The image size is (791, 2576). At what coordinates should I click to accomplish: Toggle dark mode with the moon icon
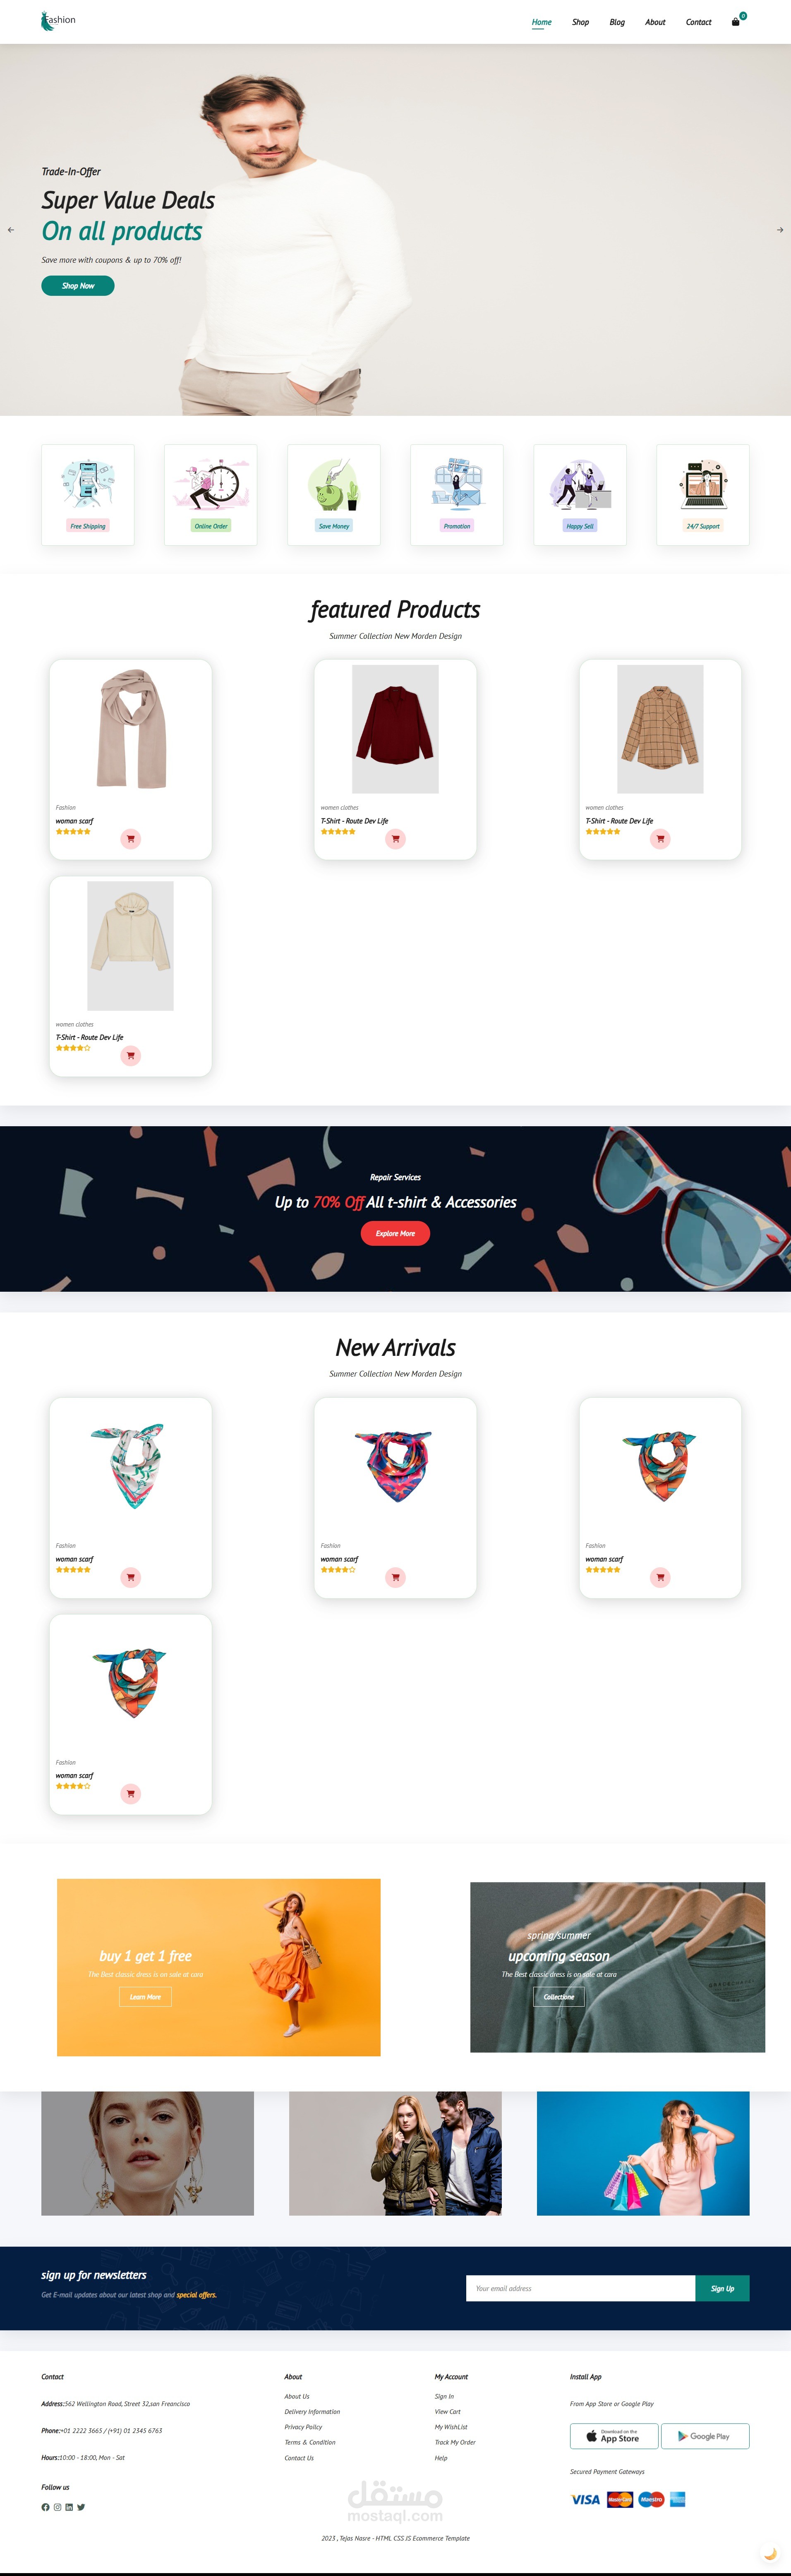[770, 2553]
